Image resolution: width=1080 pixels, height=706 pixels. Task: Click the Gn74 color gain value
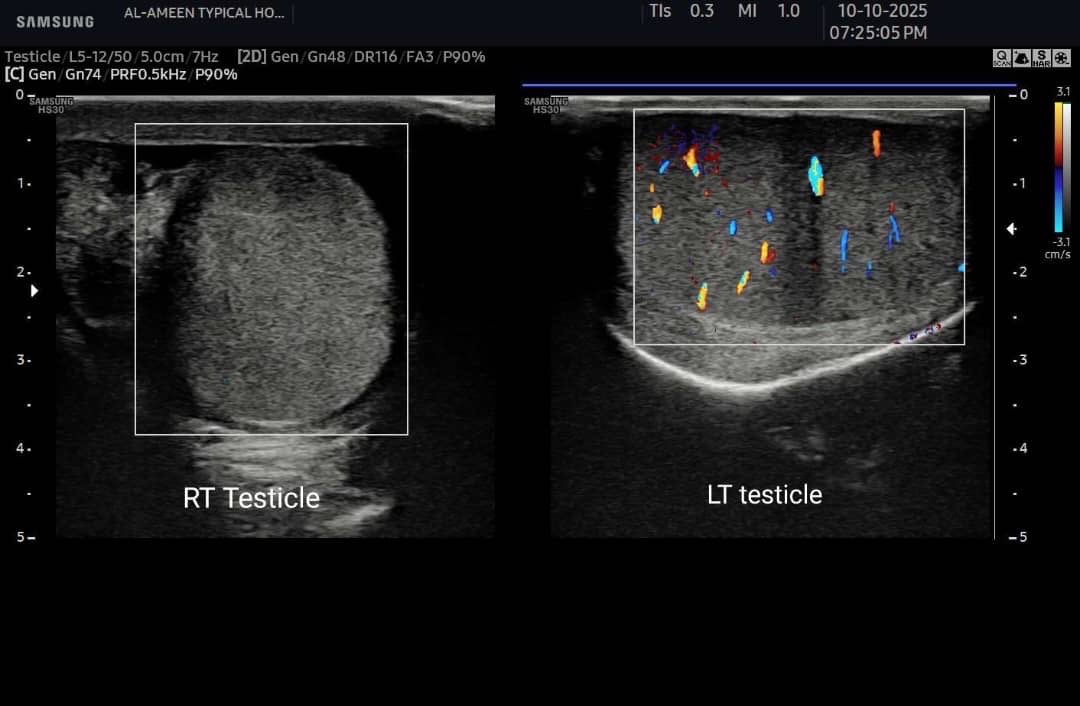[83, 74]
